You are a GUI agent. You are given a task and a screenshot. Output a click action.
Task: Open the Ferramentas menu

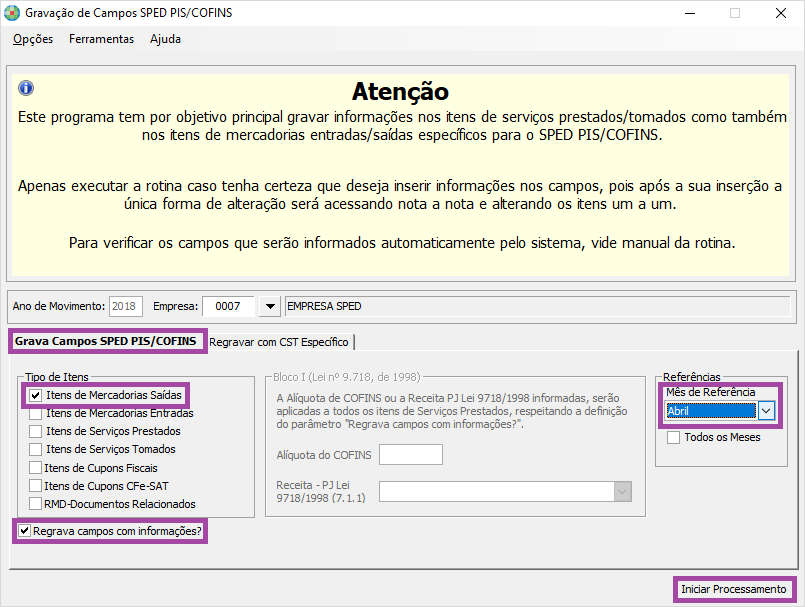[101, 39]
